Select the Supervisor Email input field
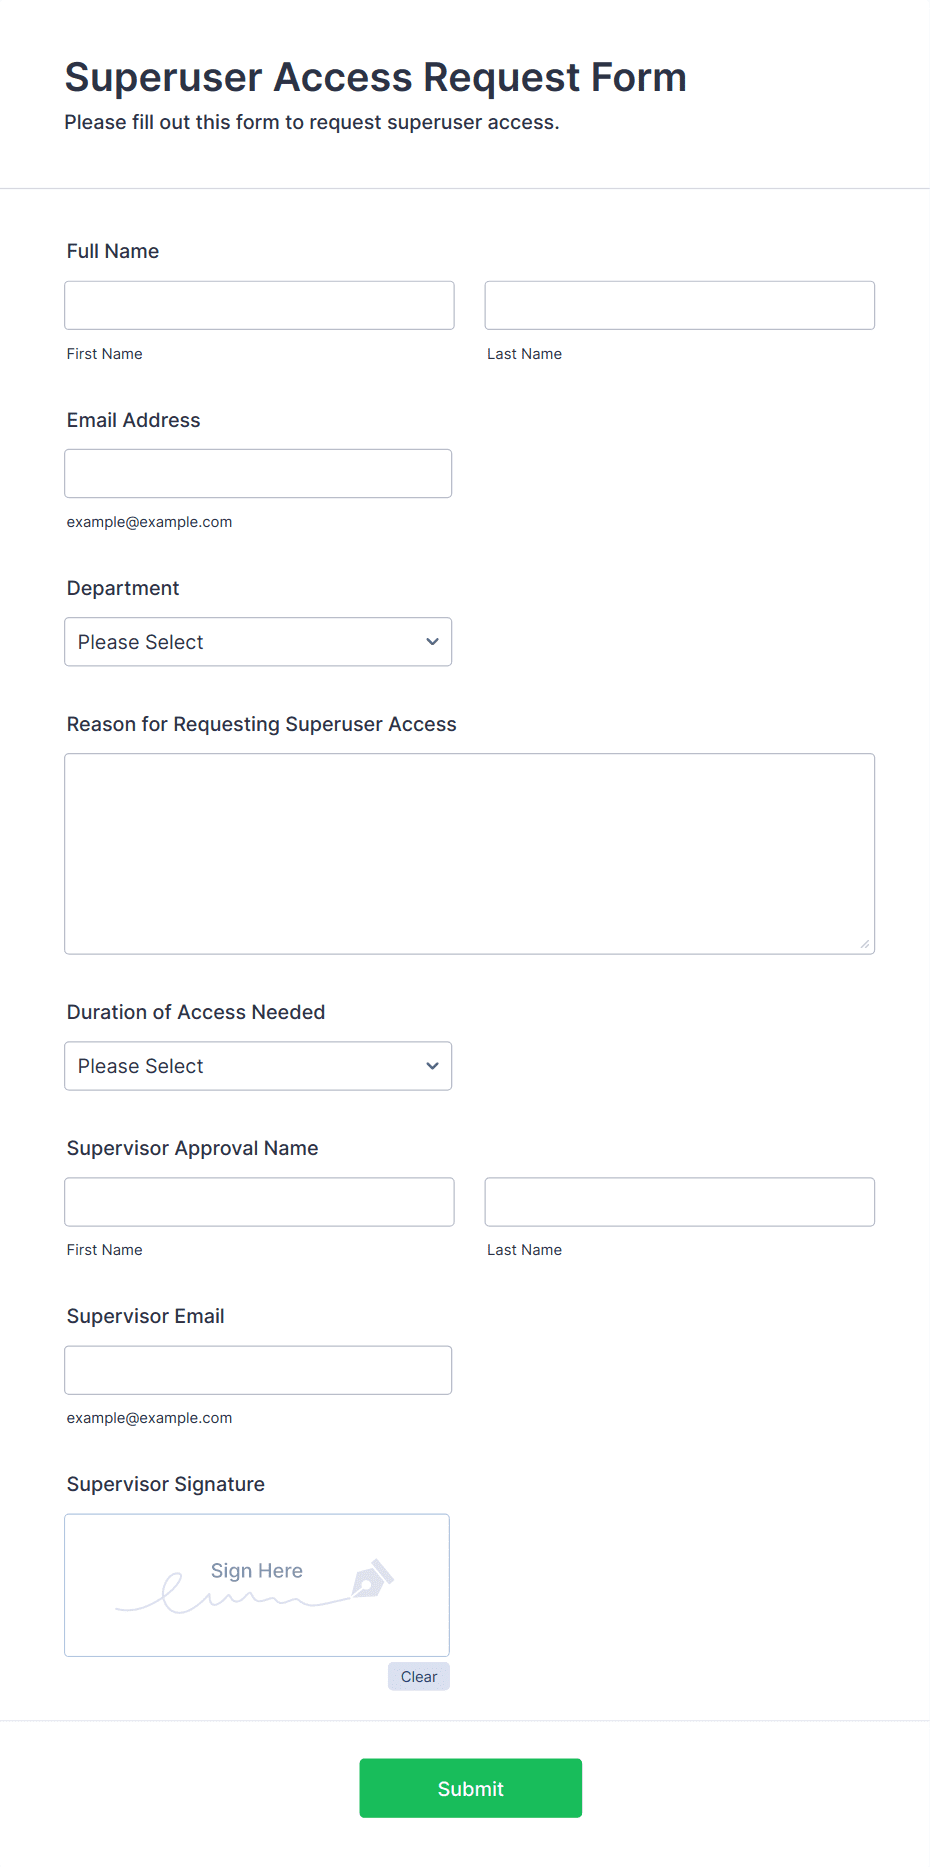The width and height of the screenshot is (930, 1867). click(x=258, y=1370)
